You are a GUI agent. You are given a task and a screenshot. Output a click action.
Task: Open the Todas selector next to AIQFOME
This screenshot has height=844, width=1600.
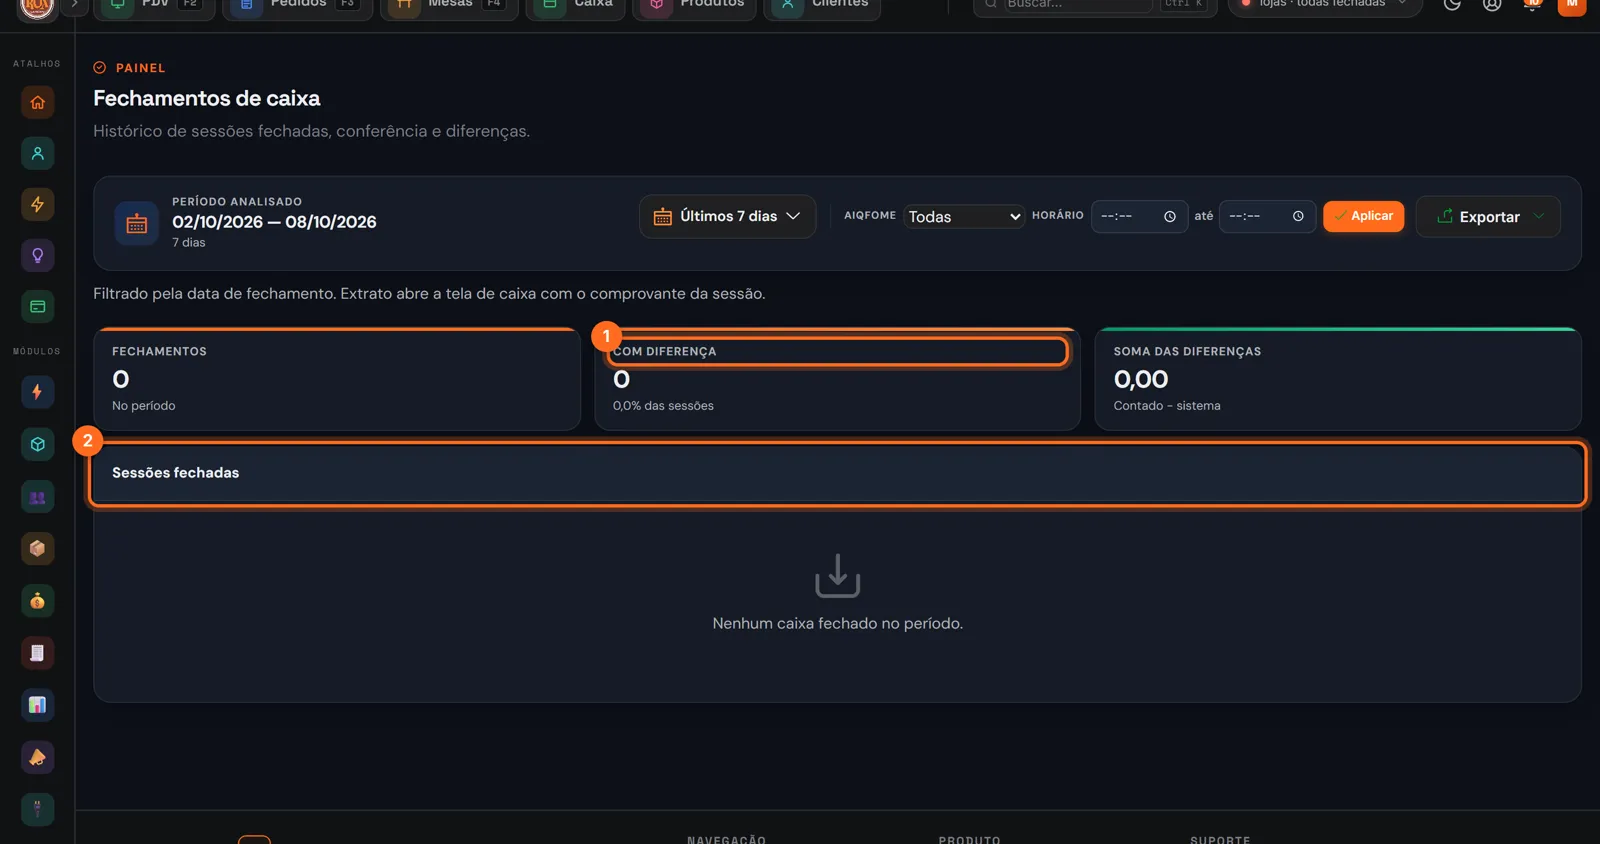pyautogui.click(x=964, y=216)
